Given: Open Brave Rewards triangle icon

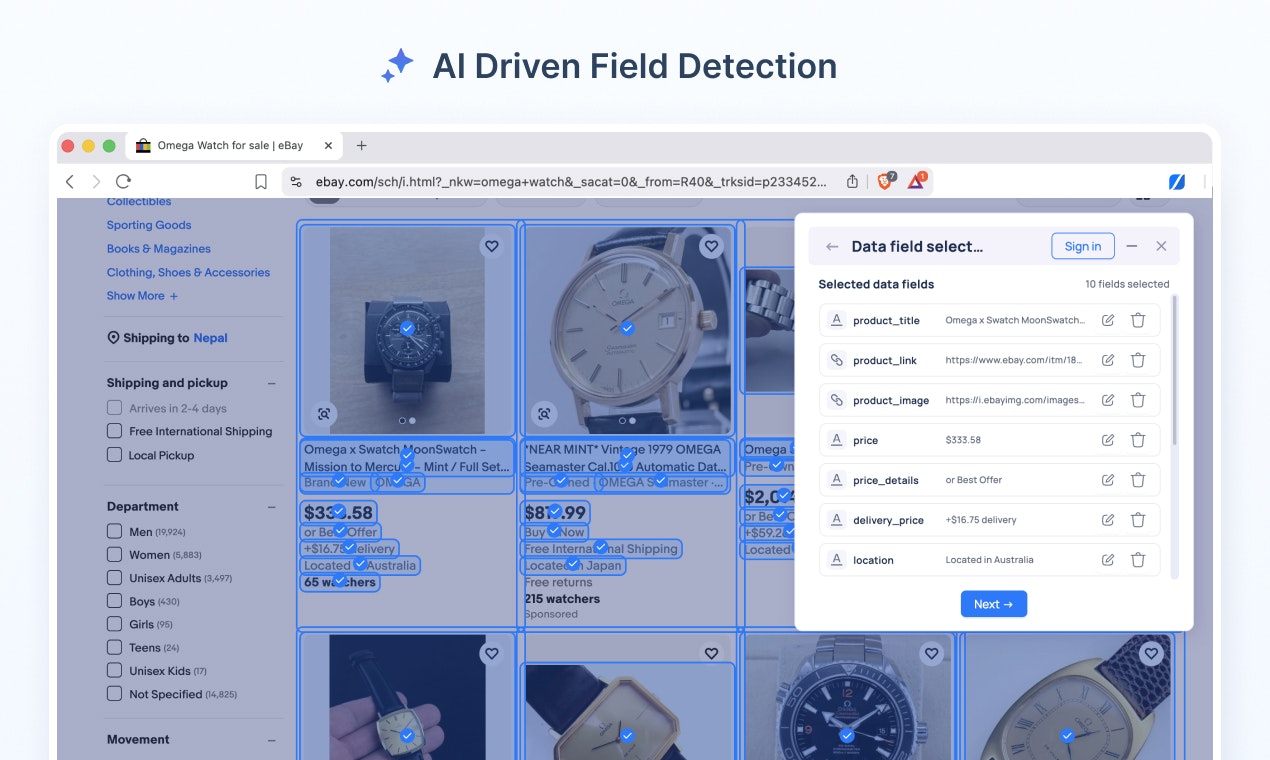Looking at the screenshot, I should click(916, 181).
